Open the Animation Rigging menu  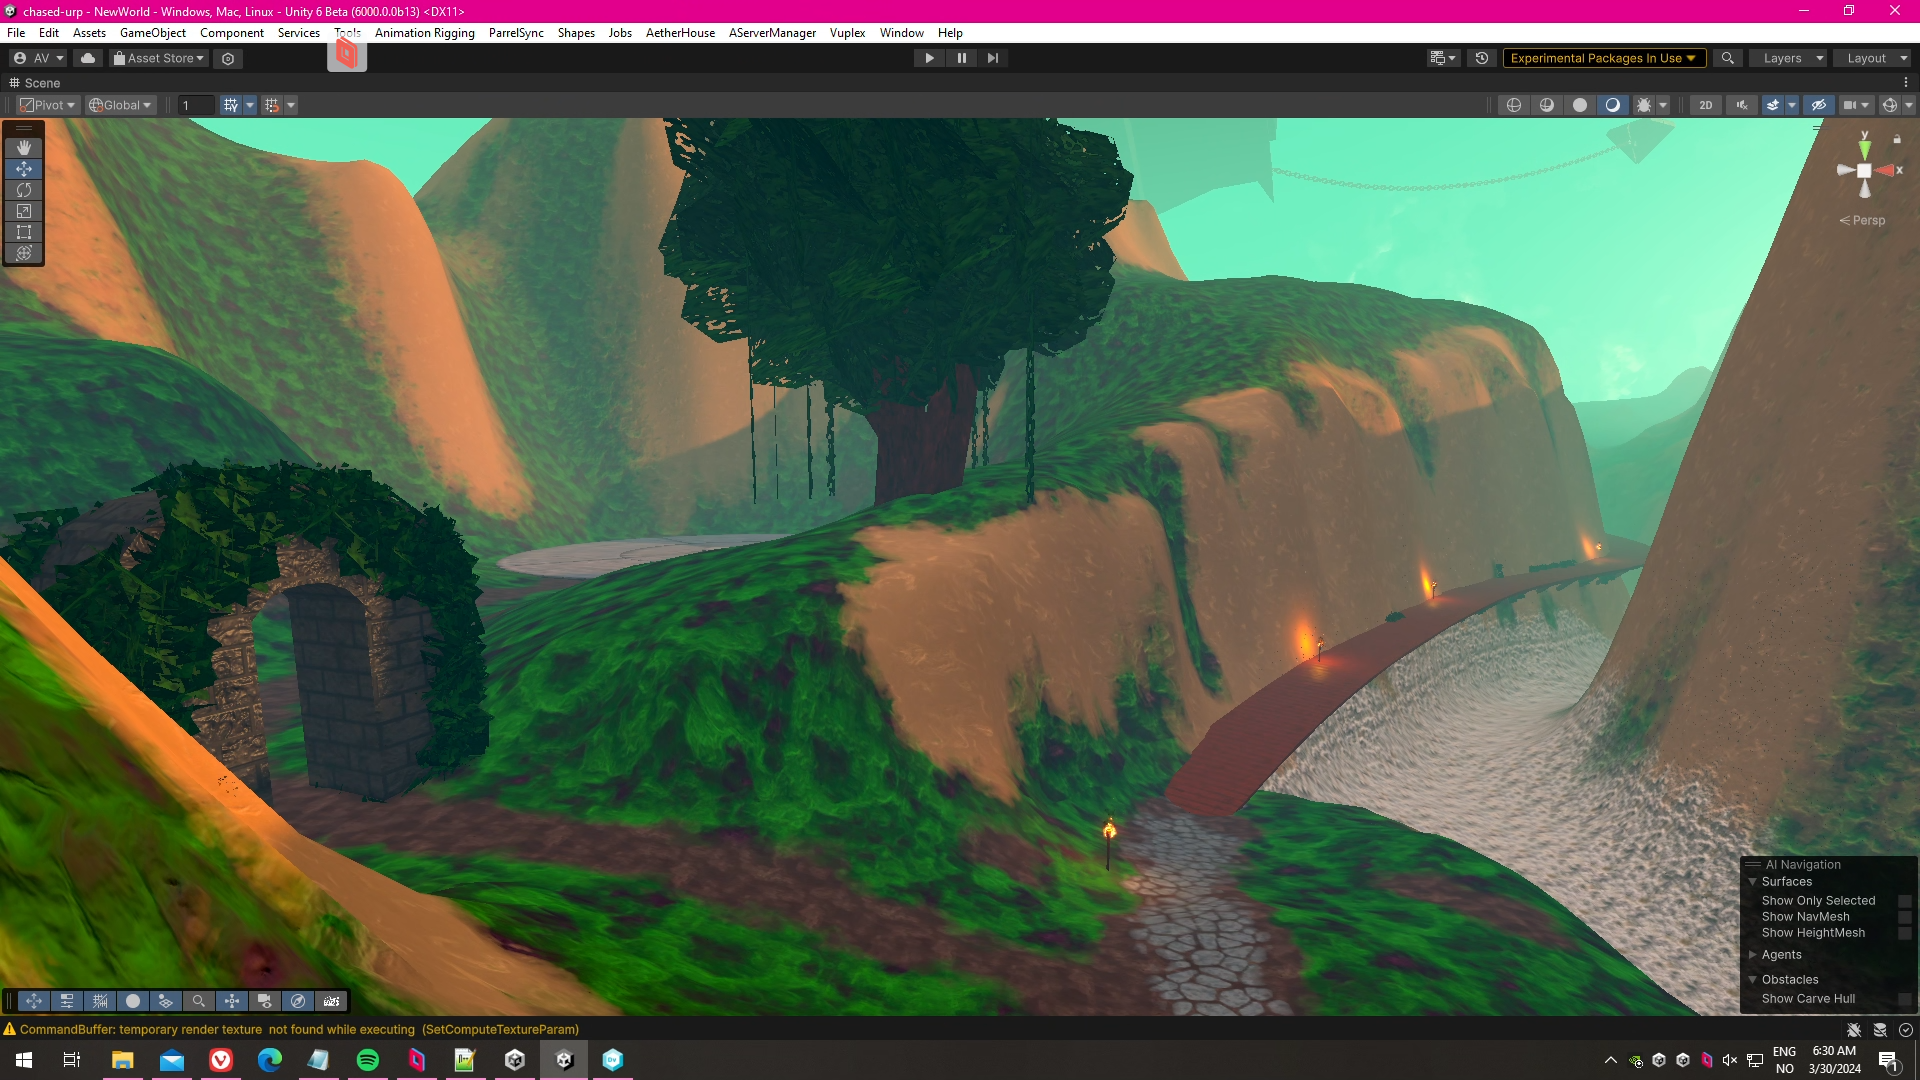tap(424, 33)
